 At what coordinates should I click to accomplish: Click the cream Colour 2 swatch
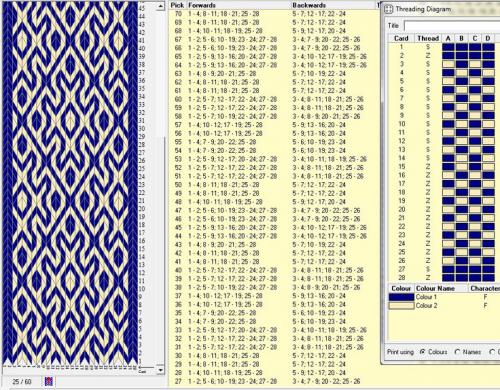tap(401, 306)
